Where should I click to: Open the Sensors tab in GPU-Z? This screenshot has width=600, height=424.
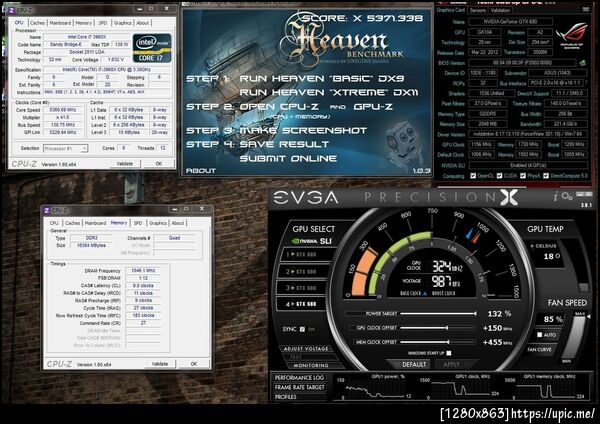(478, 10)
